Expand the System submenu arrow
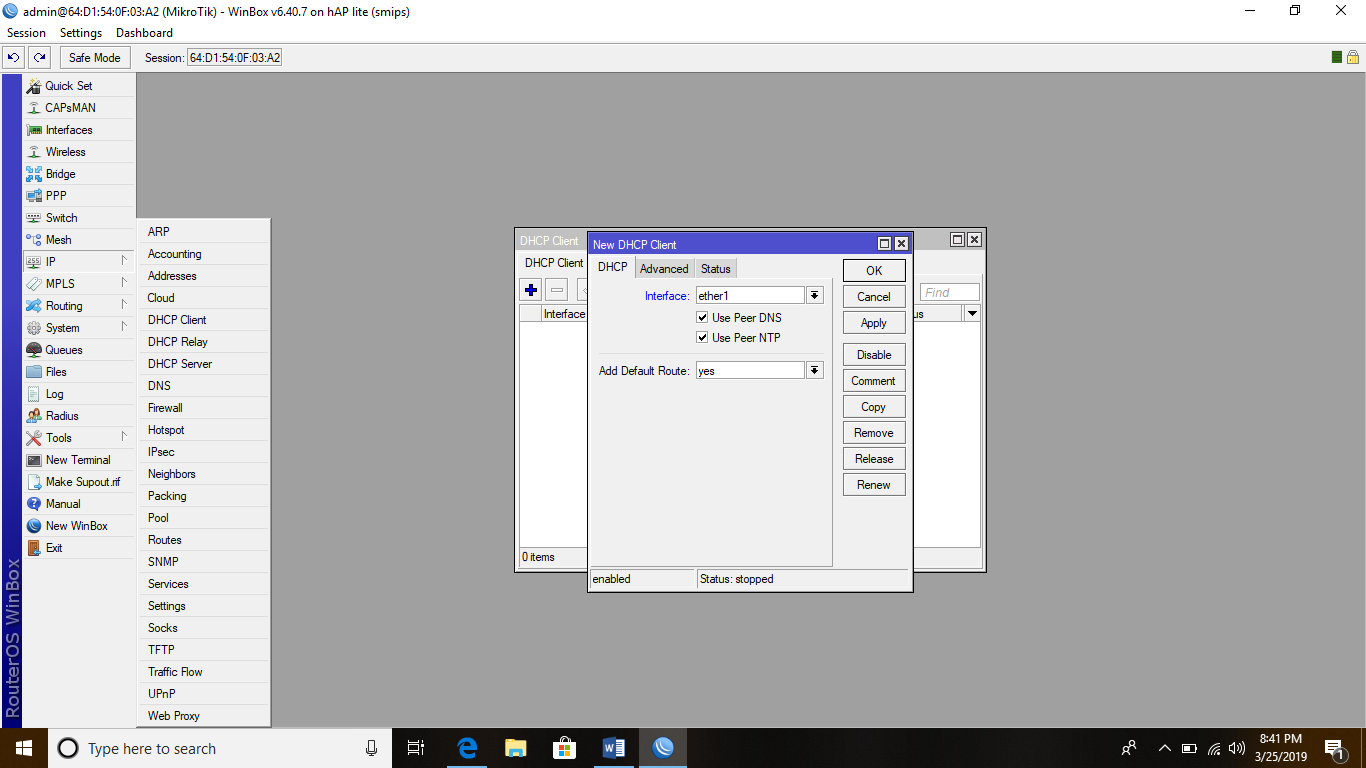 [125, 328]
